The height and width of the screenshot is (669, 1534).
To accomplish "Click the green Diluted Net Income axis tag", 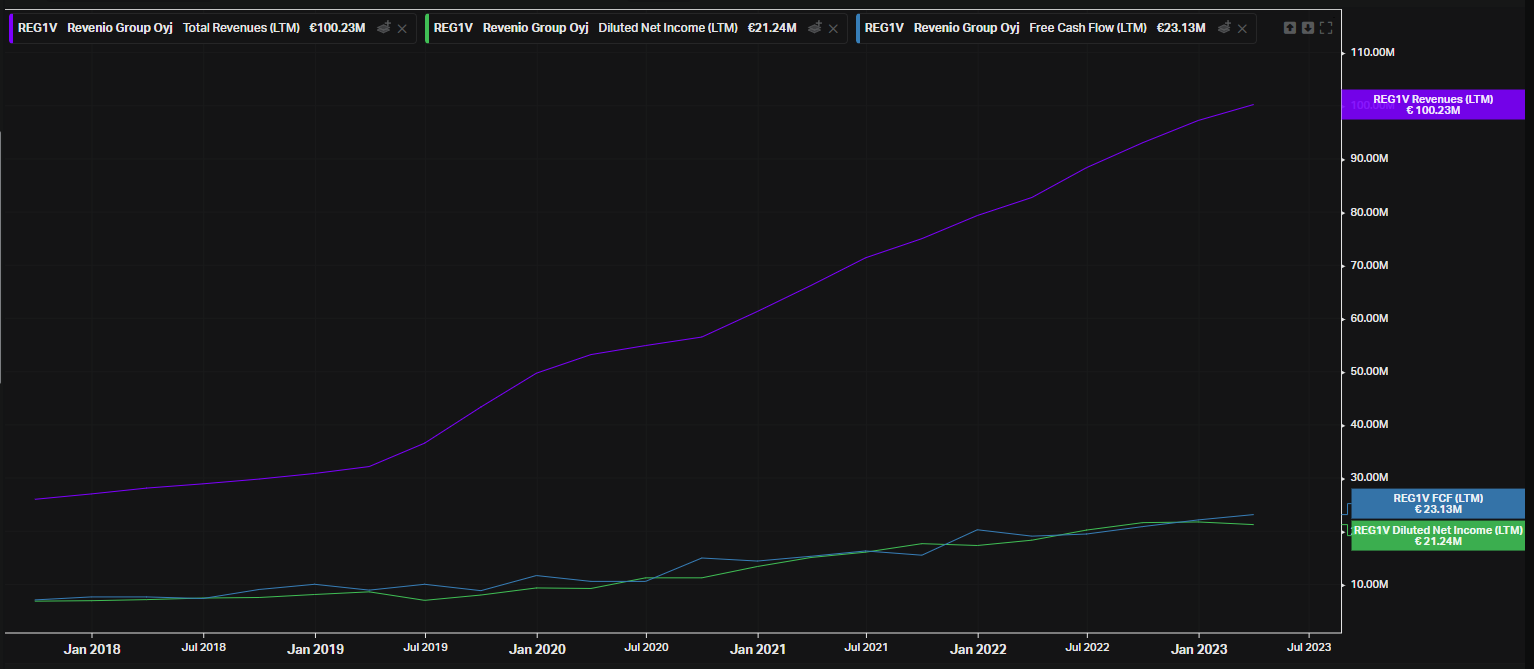I will coord(1438,535).
